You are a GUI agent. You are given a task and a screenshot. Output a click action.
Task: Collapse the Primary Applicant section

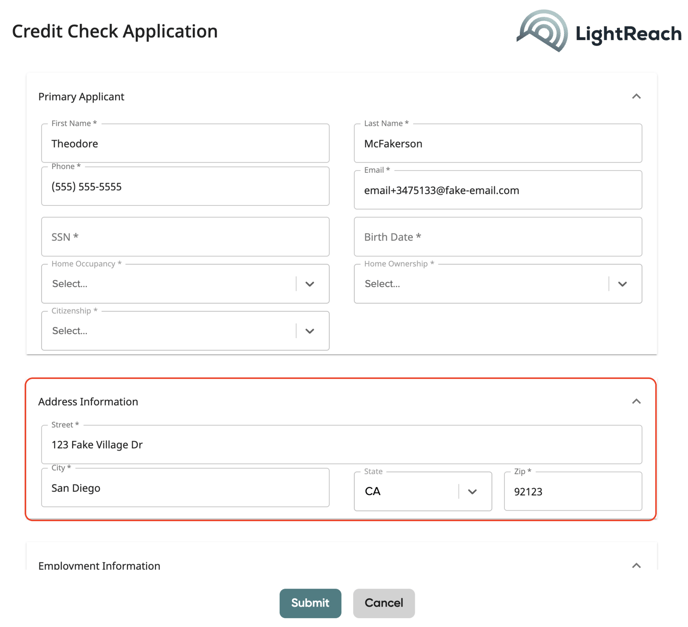[x=636, y=97]
